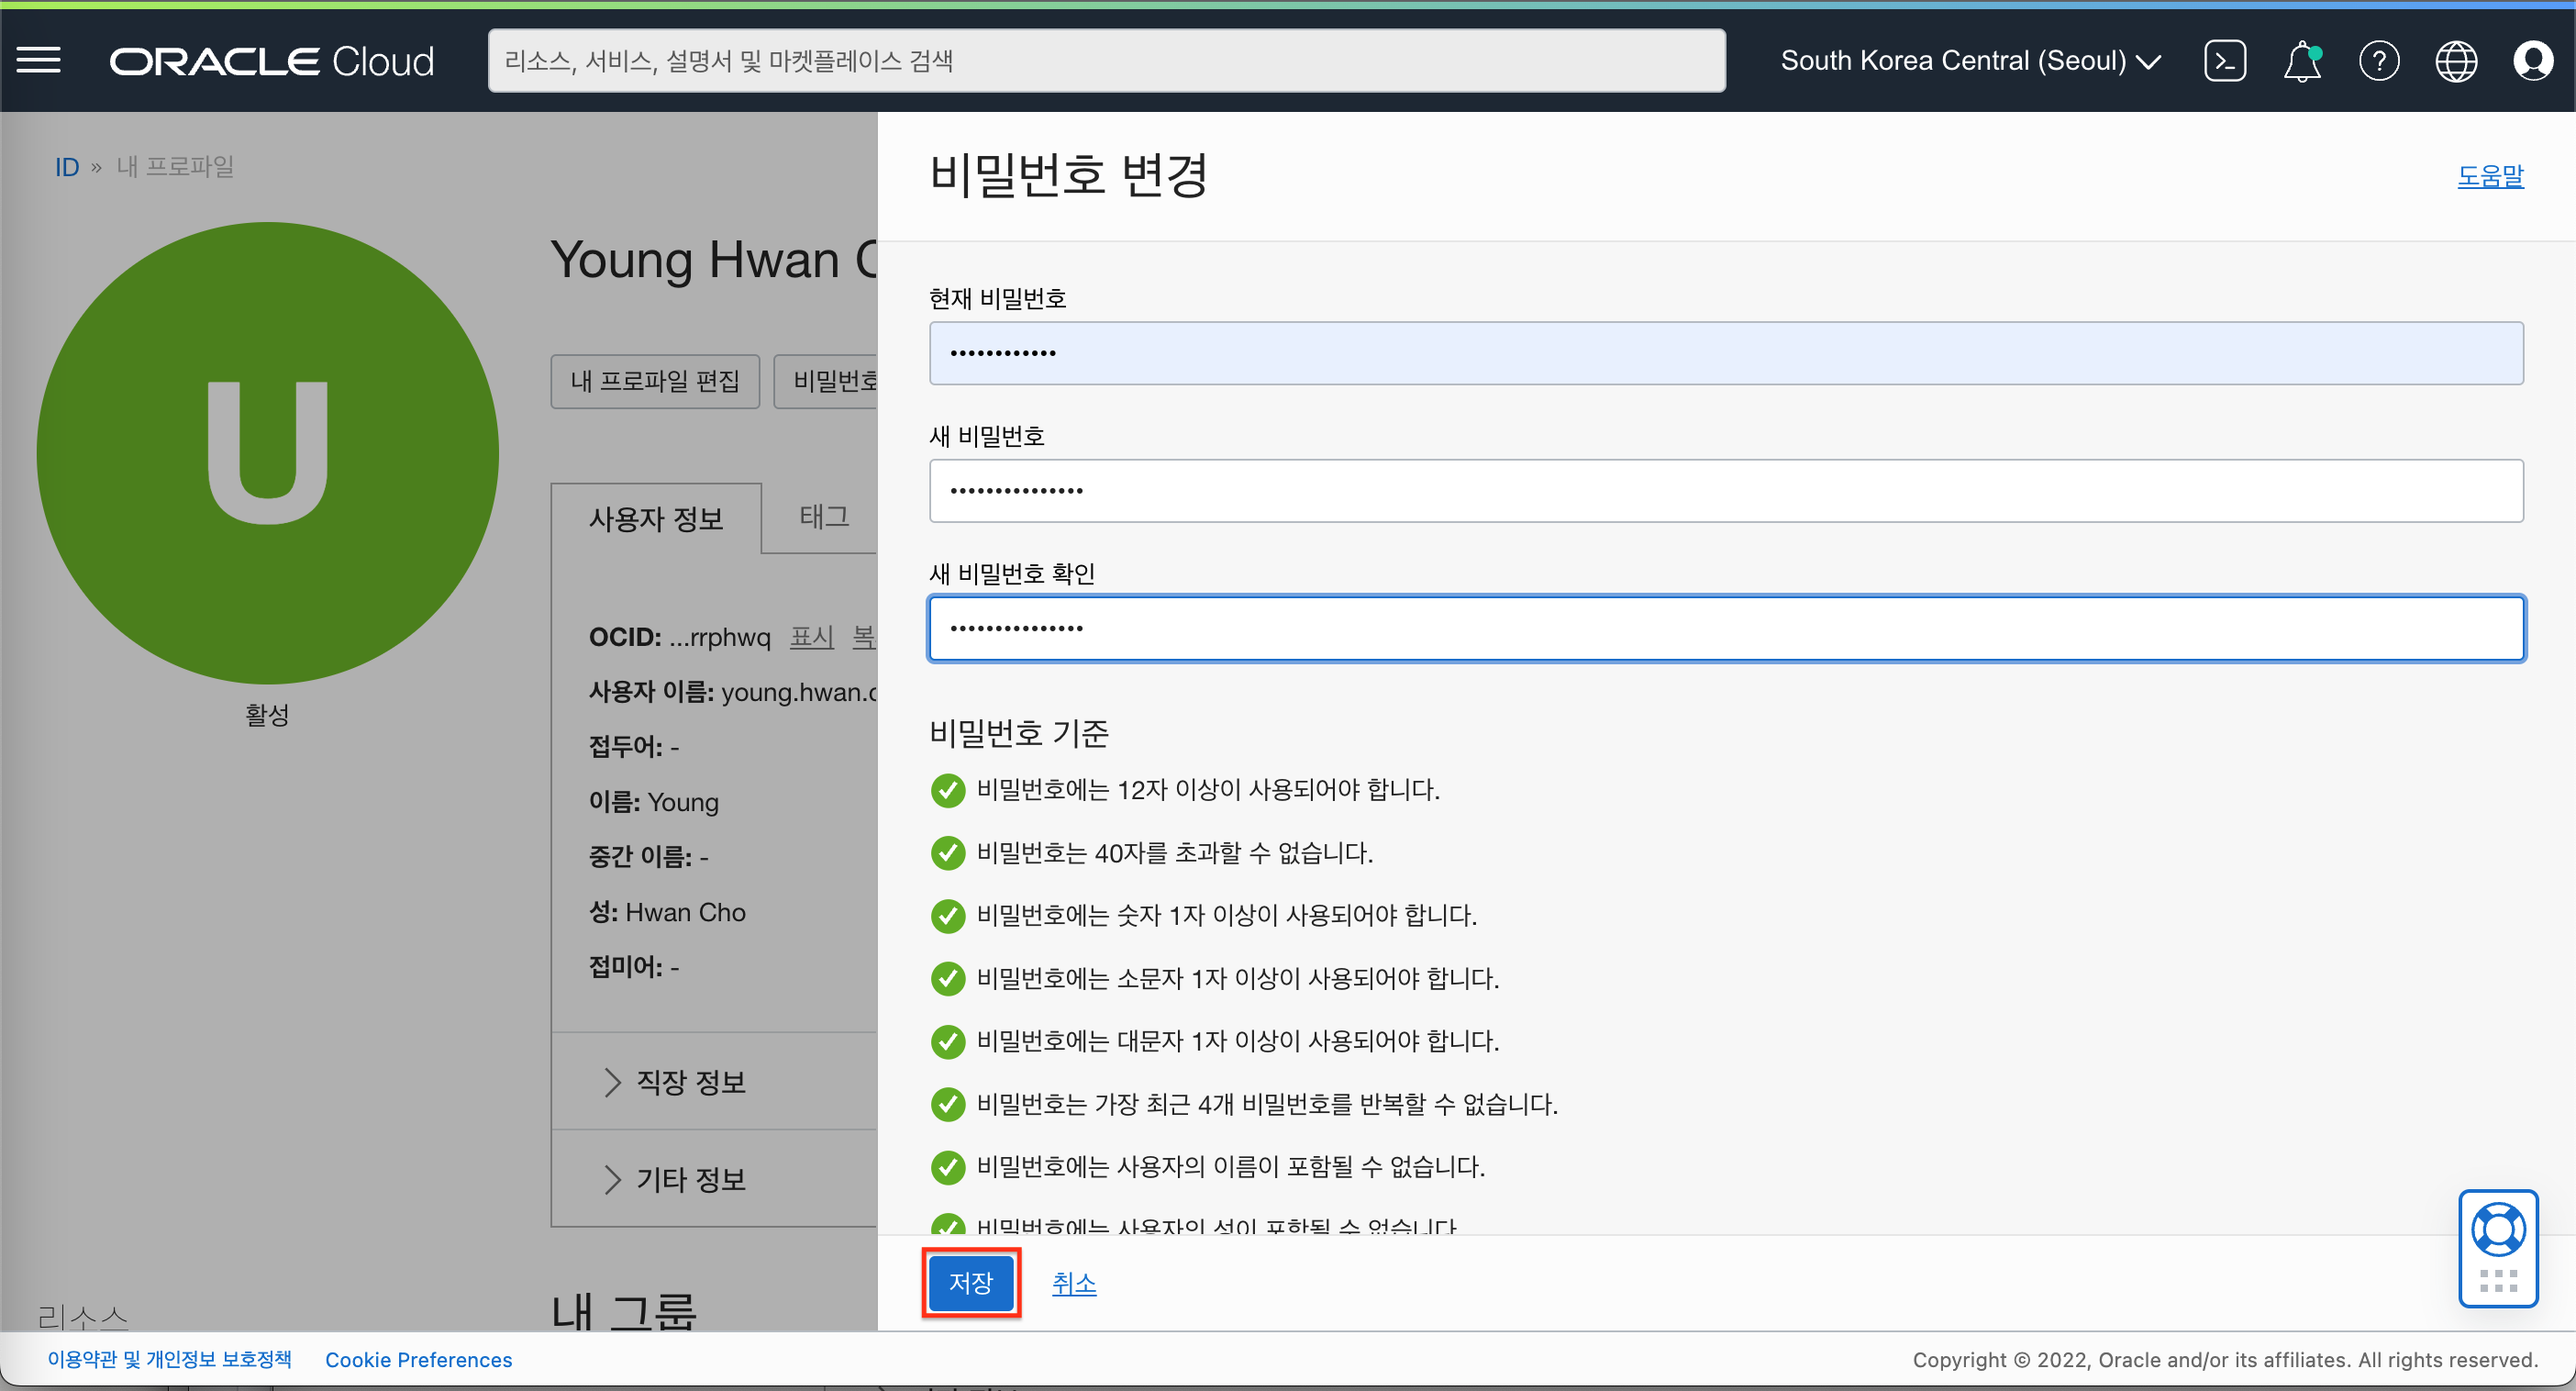This screenshot has height=1391, width=2576.
Task: Click the ID breadcrumb link
Action: coord(67,167)
